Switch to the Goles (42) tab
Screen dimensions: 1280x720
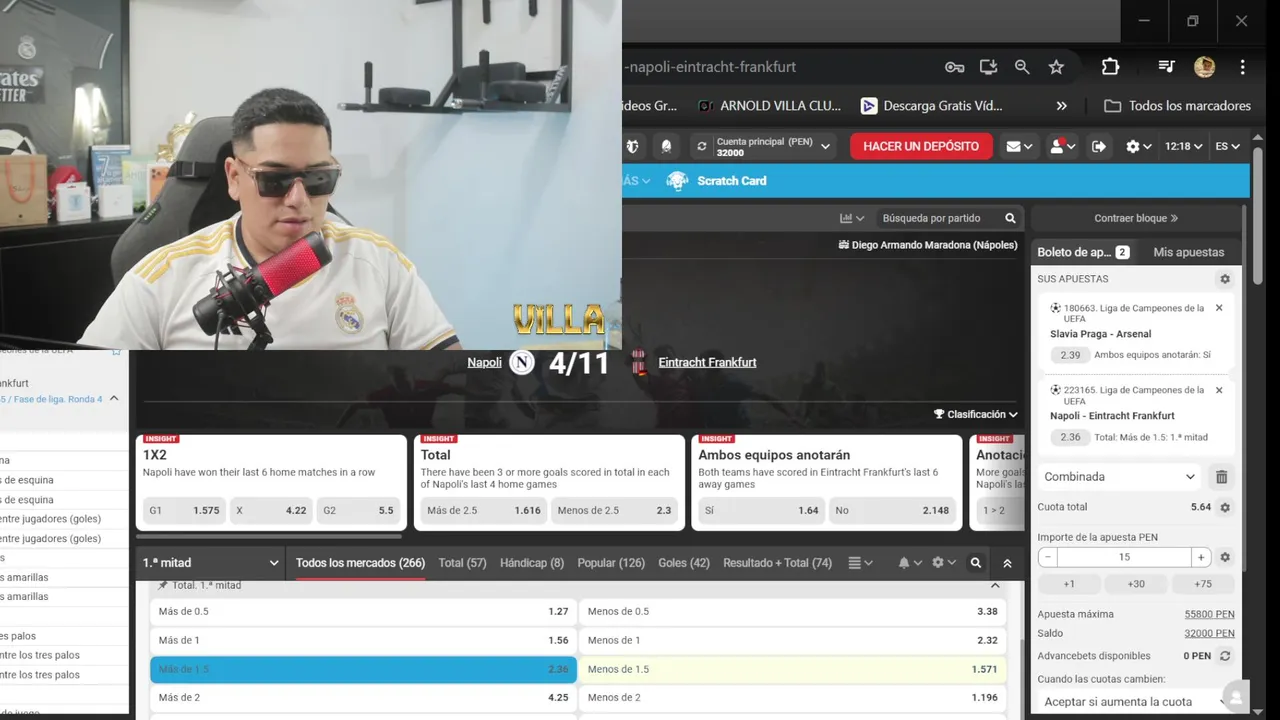pyautogui.click(x=684, y=563)
